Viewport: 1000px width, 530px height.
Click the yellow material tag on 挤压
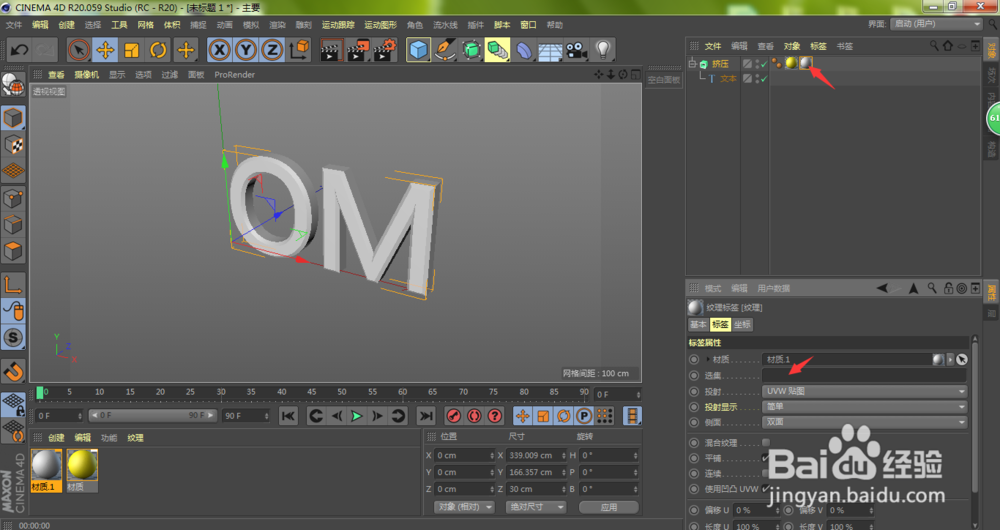(791, 63)
